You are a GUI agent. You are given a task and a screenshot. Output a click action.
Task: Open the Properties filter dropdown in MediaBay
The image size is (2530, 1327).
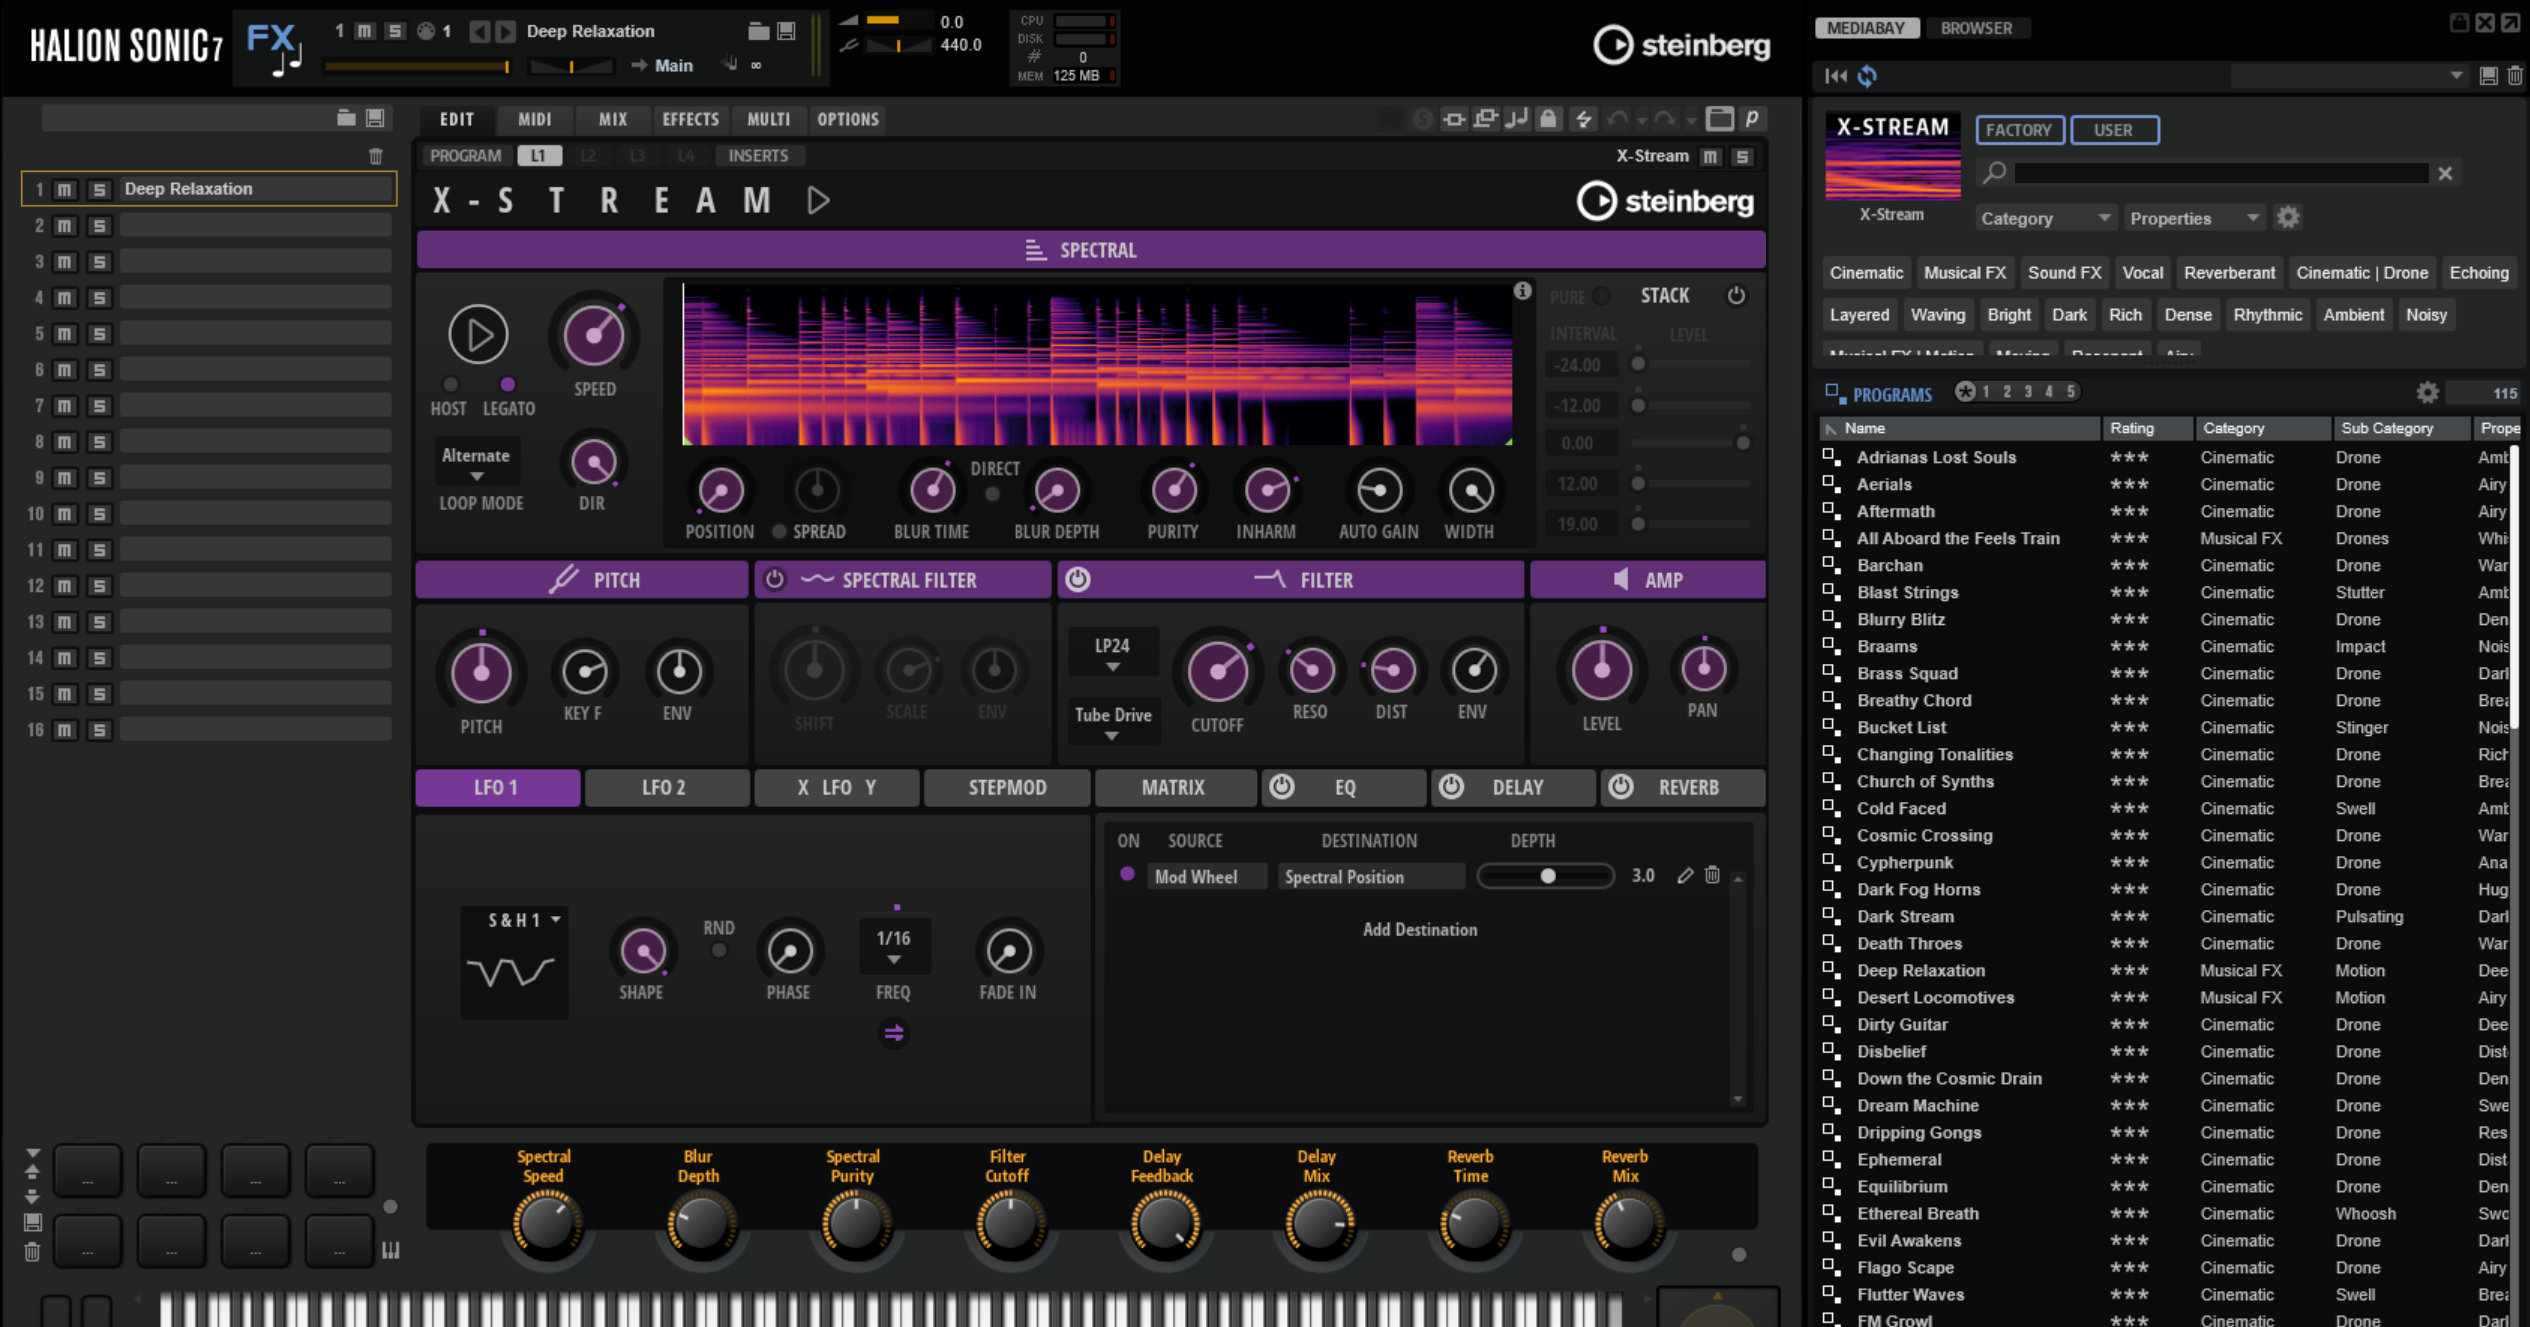coord(2195,218)
